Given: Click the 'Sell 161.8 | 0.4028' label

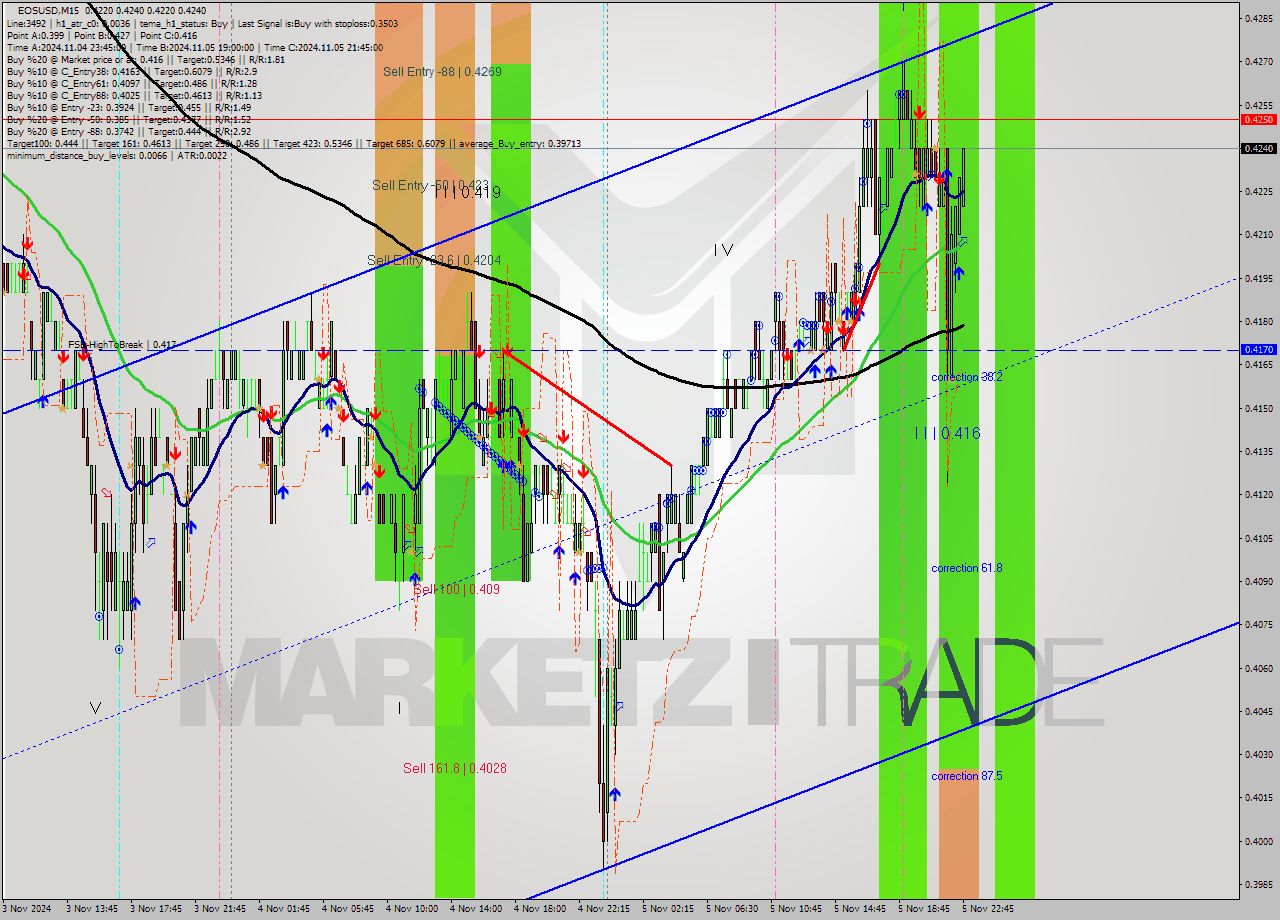Looking at the screenshot, I should point(454,768).
